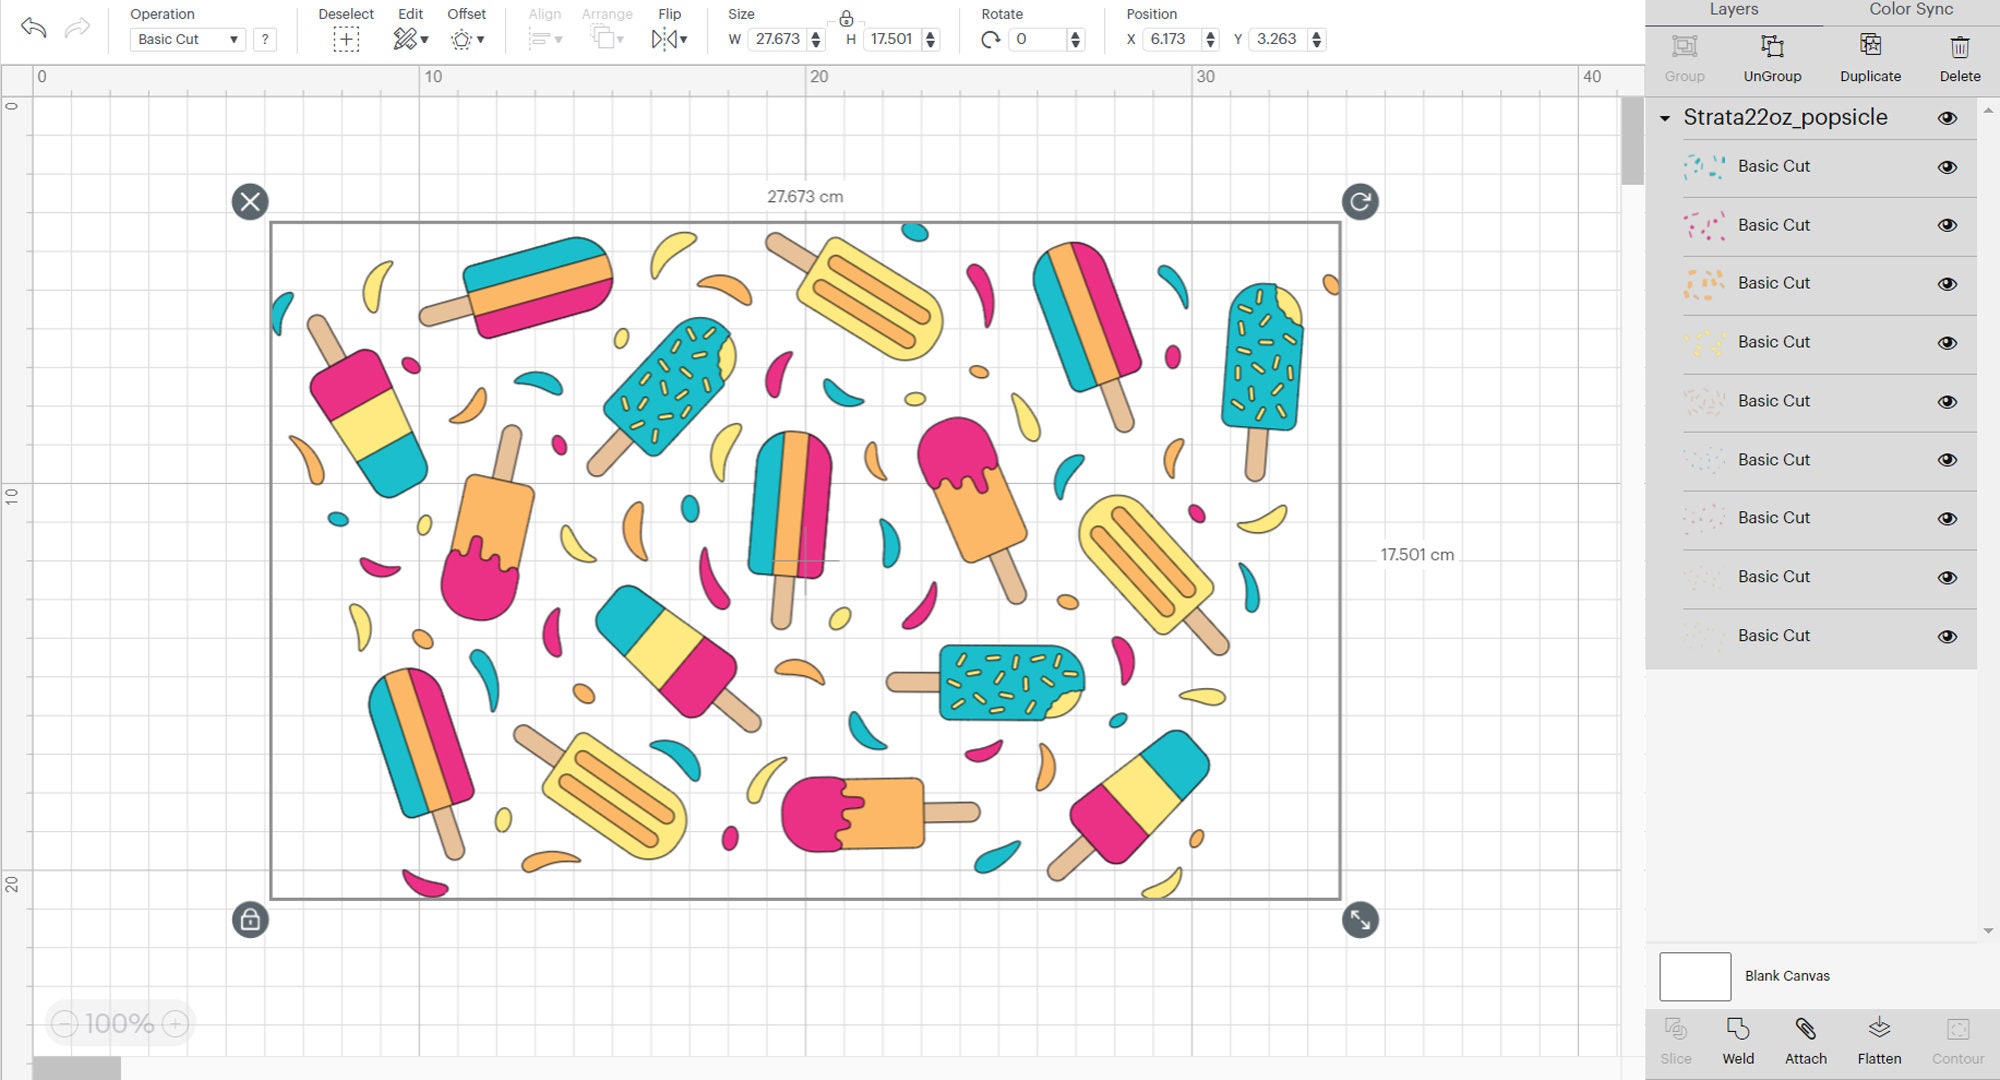The width and height of the screenshot is (2000, 1080).
Task: Open the Flip options dropdown
Action: pyautogui.click(x=683, y=40)
